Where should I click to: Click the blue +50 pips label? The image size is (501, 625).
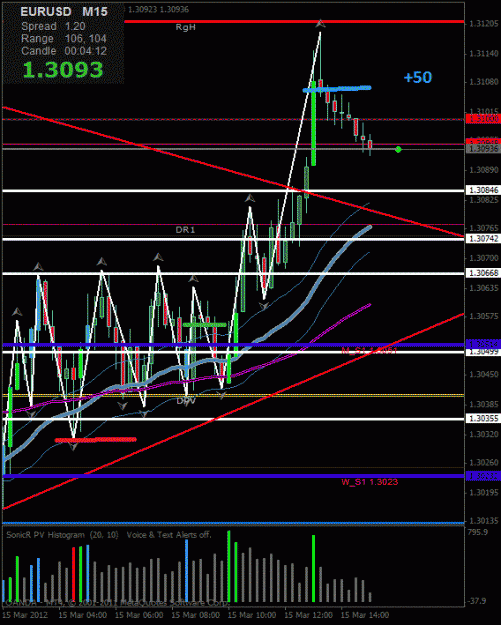(x=418, y=77)
